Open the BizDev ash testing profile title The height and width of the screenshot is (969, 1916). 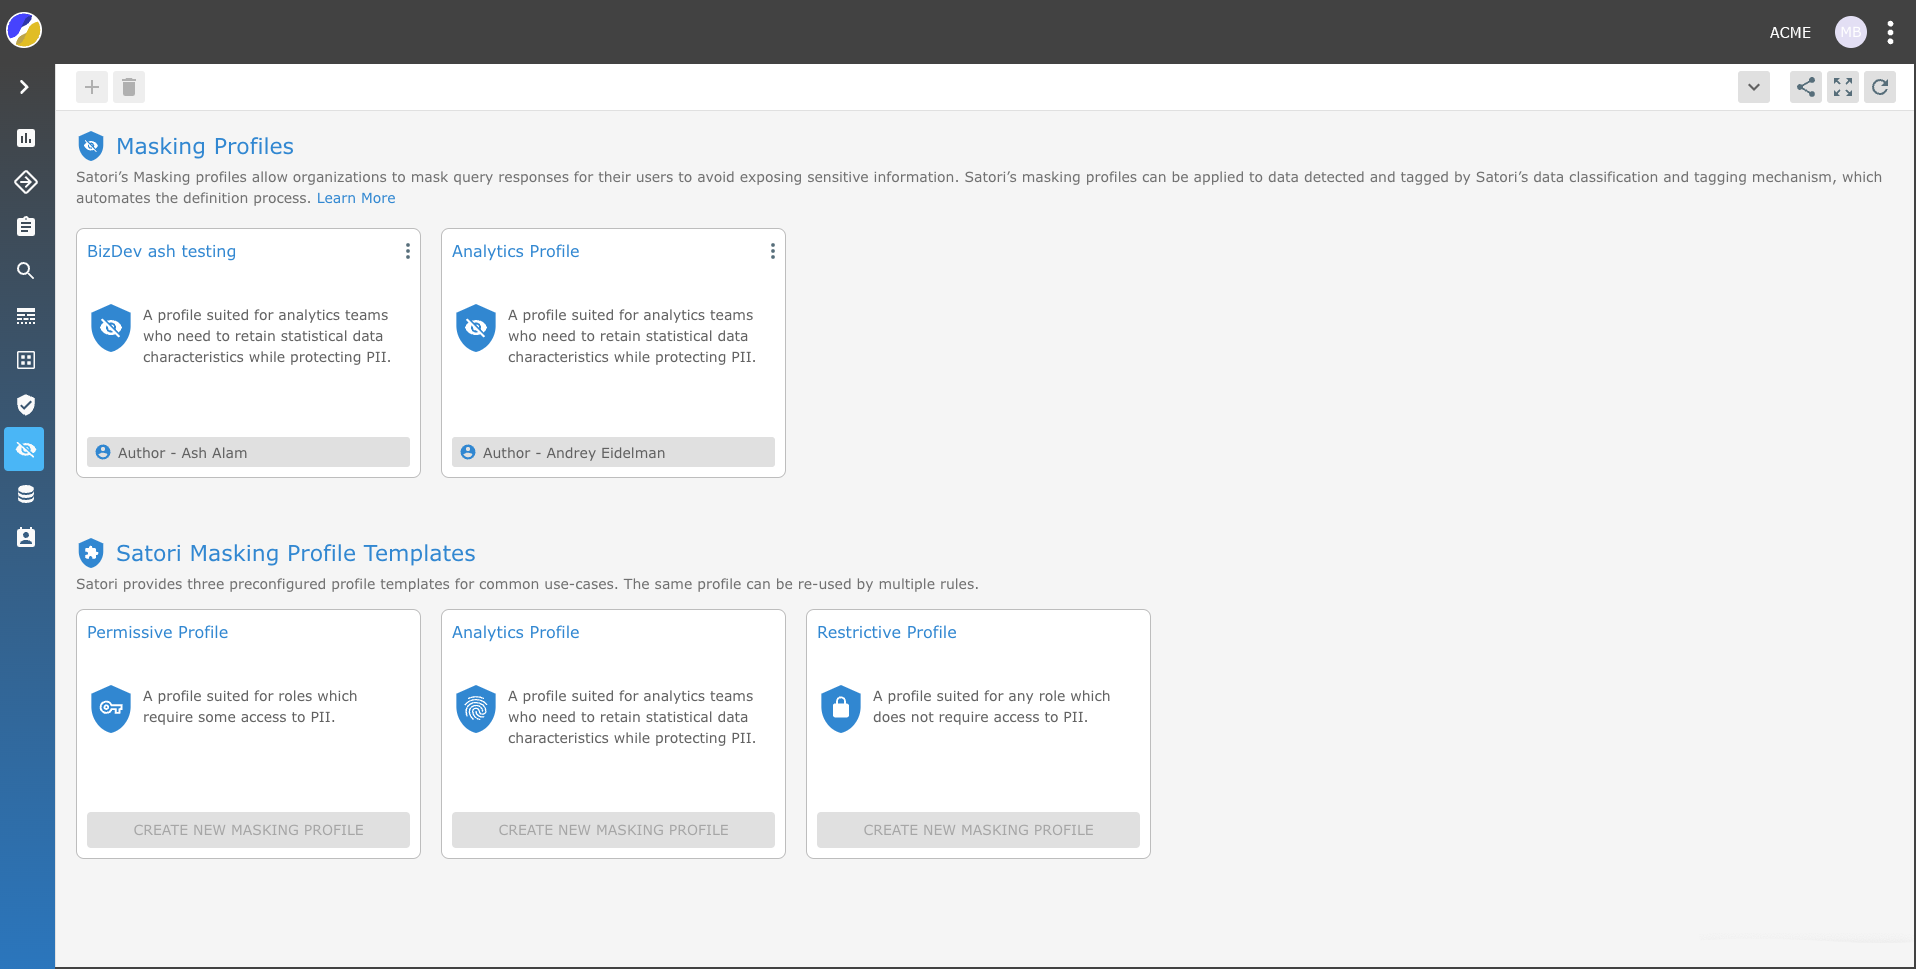pos(162,251)
